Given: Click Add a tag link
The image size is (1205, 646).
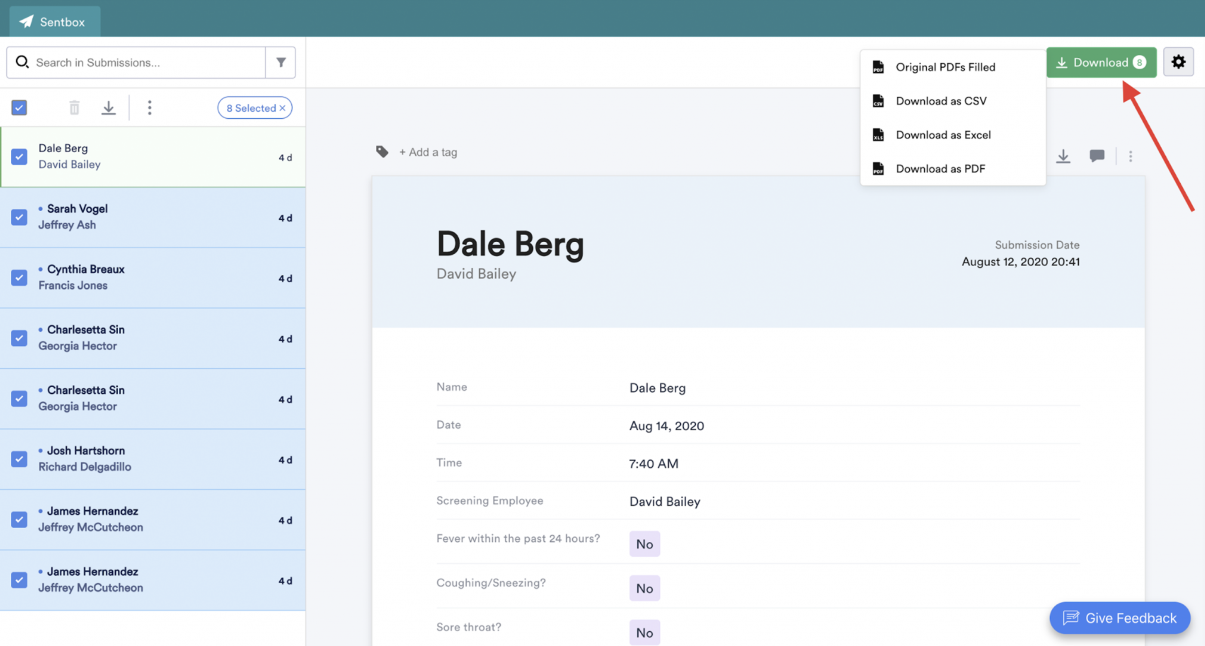Looking at the screenshot, I should pos(428,152).
